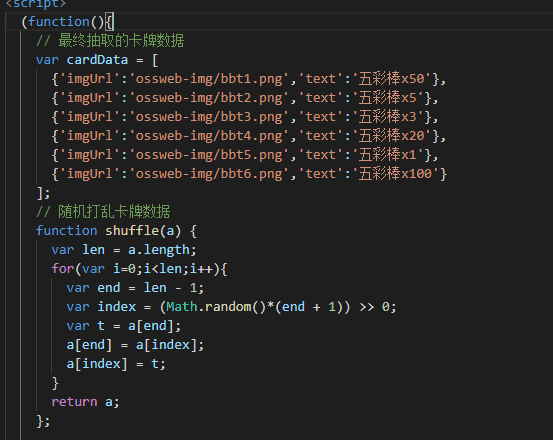Click the comment '最终抽取的卡牌数据'
Image resolution: width=553 pixels, height=440 pixels.
(121, 41)
